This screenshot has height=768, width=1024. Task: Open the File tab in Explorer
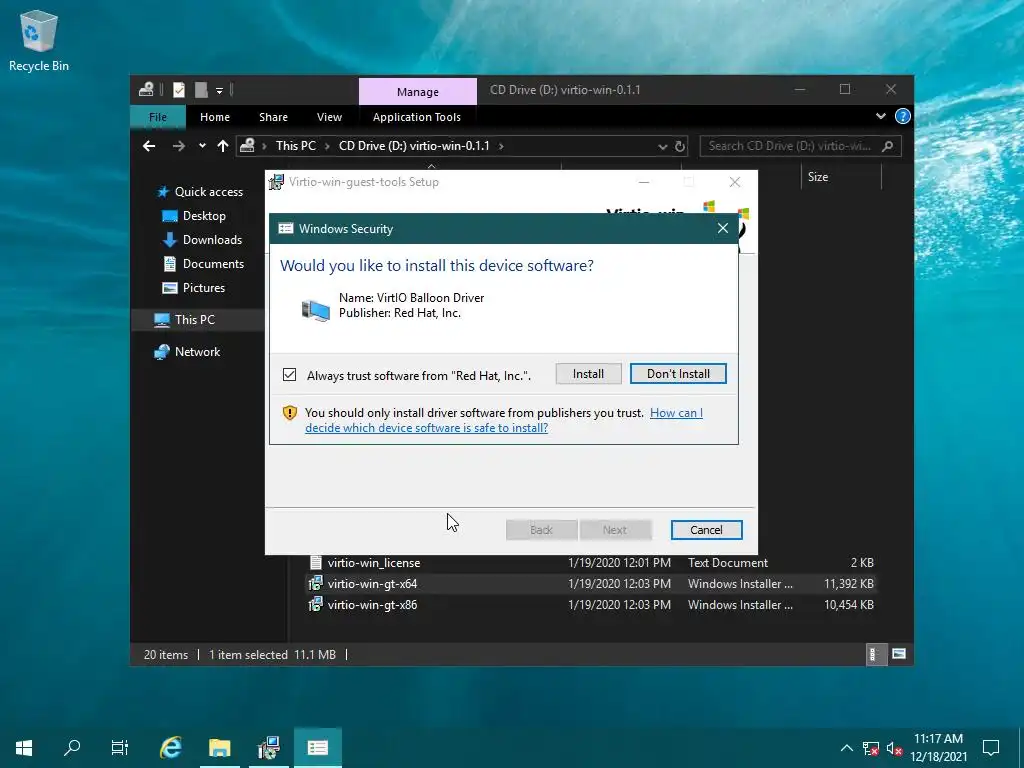pyautogui.click(x=158, y=117)
